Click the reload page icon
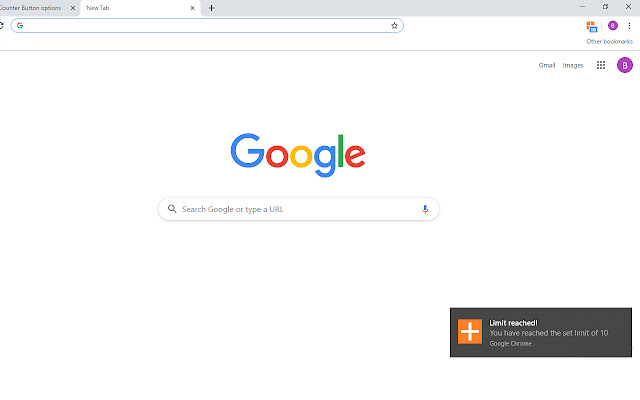 (x=1, y=26)
